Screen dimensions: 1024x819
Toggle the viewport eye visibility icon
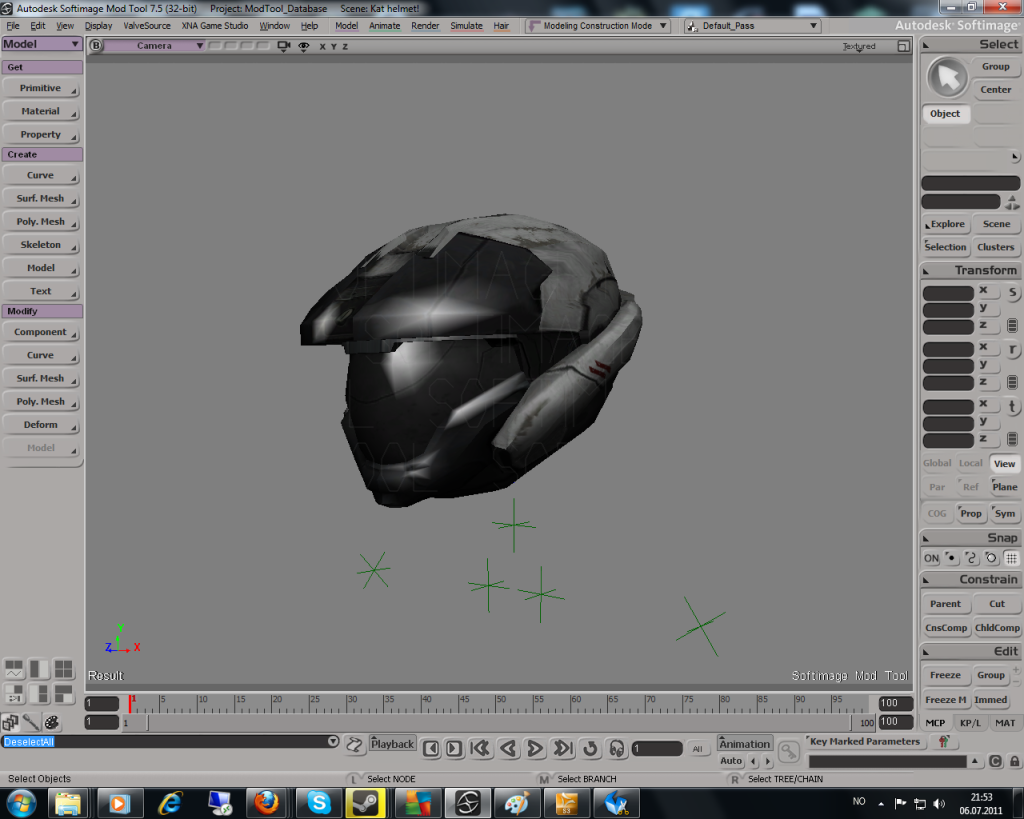pyautogui.click(x=303, y=46)
